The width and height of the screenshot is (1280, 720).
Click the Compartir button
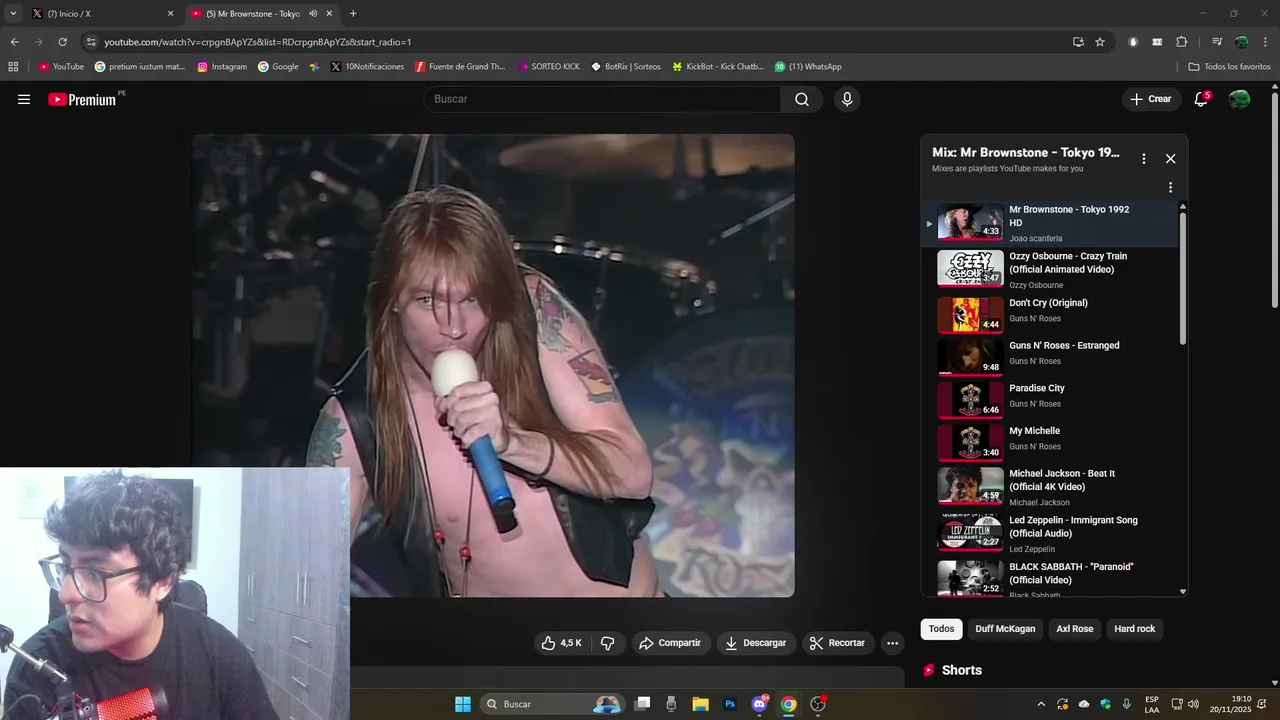click(671, 643)
